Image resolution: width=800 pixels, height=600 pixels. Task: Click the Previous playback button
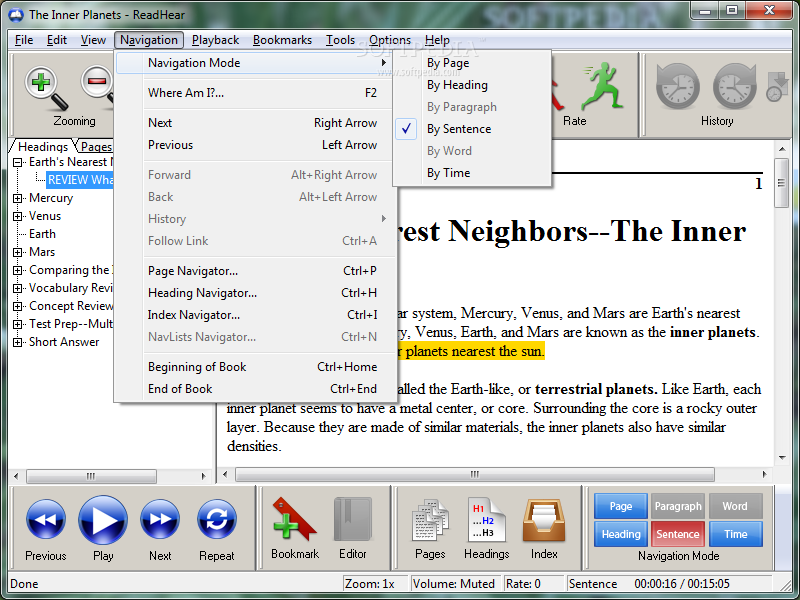[45, 519]
